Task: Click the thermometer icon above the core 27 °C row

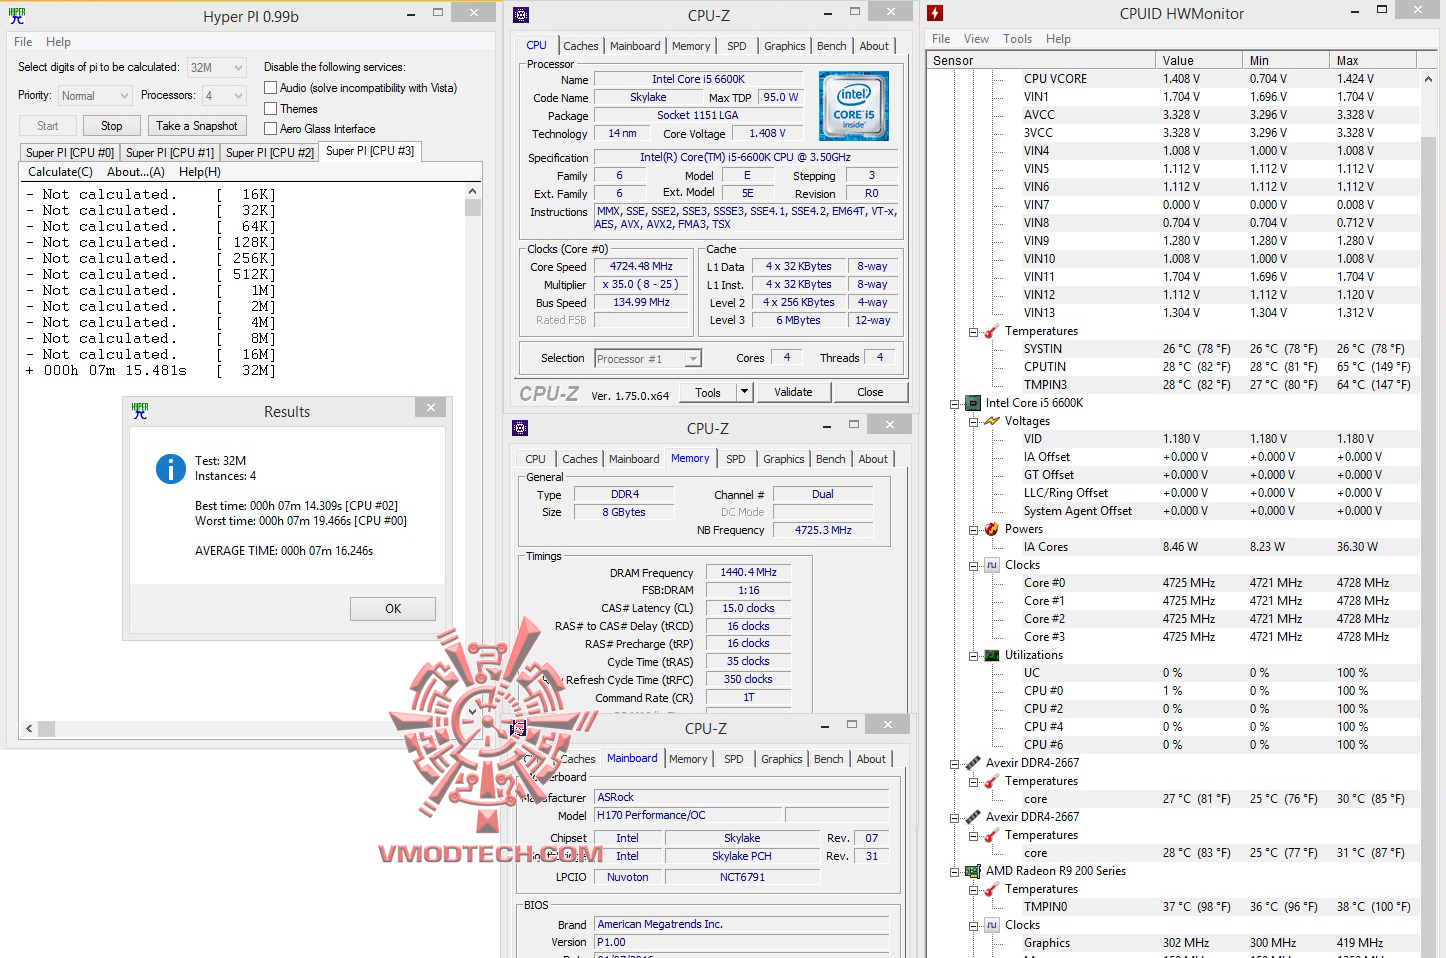Action: 992,781
